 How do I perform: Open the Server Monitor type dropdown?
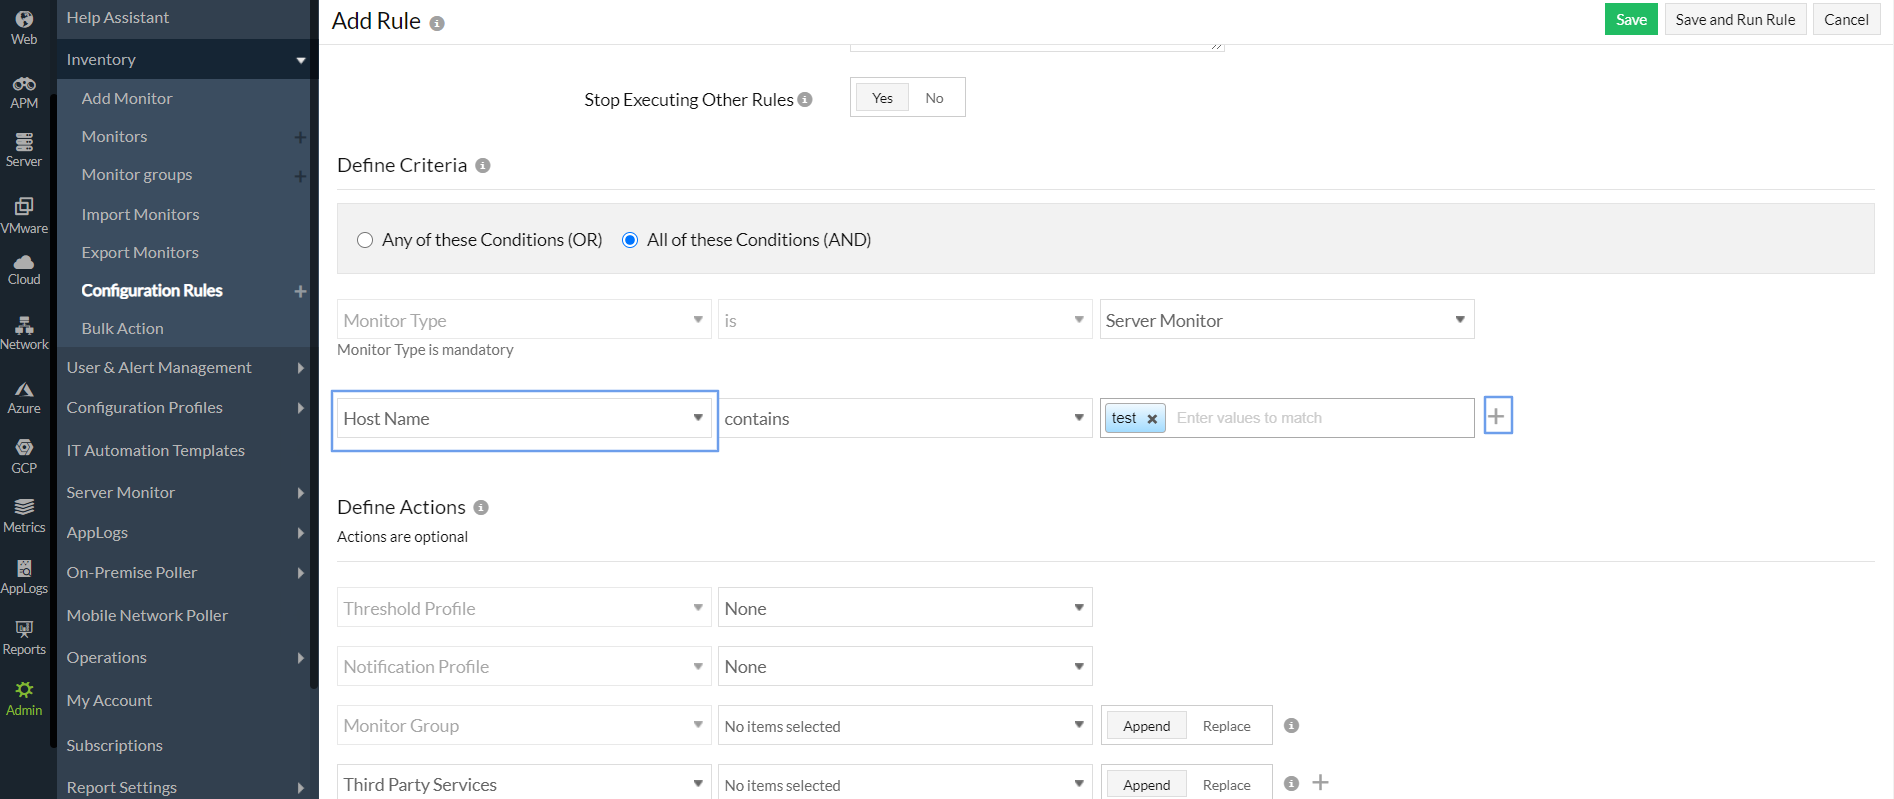[x=1286, y=320]
